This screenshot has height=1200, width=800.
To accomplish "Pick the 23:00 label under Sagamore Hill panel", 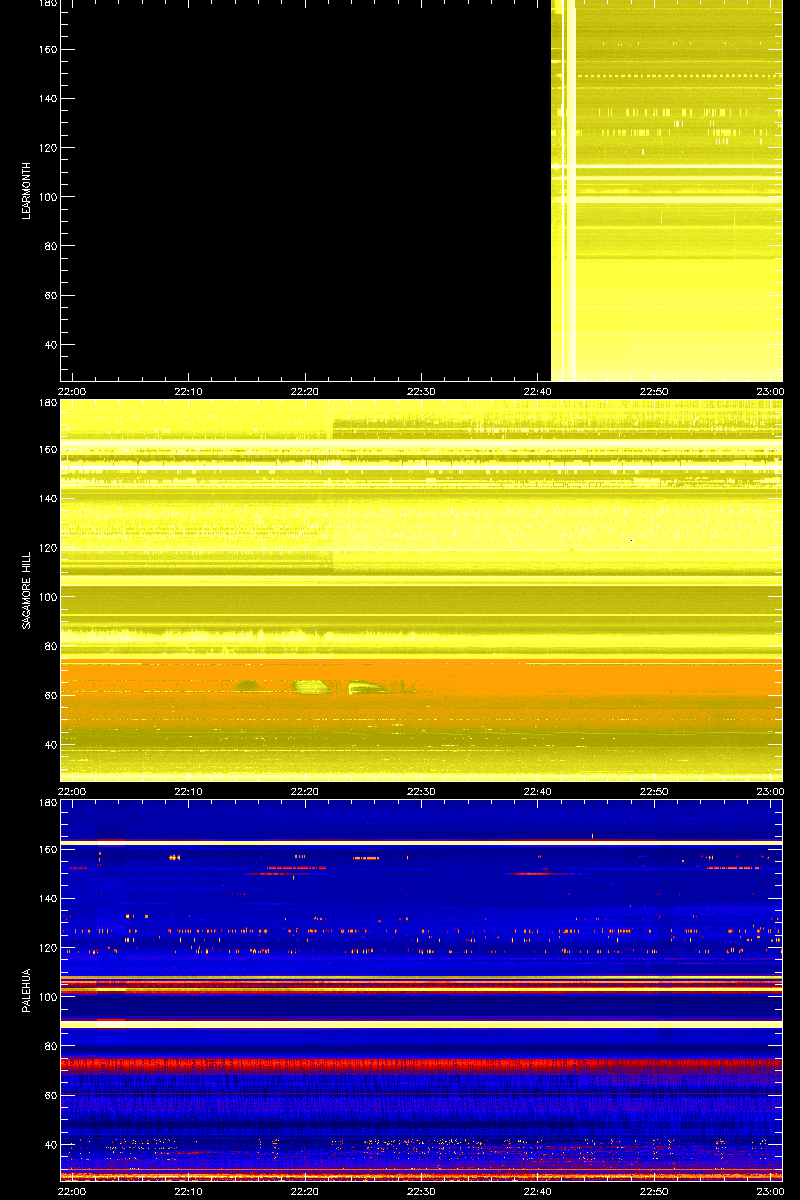I will (x=769, y=791).
